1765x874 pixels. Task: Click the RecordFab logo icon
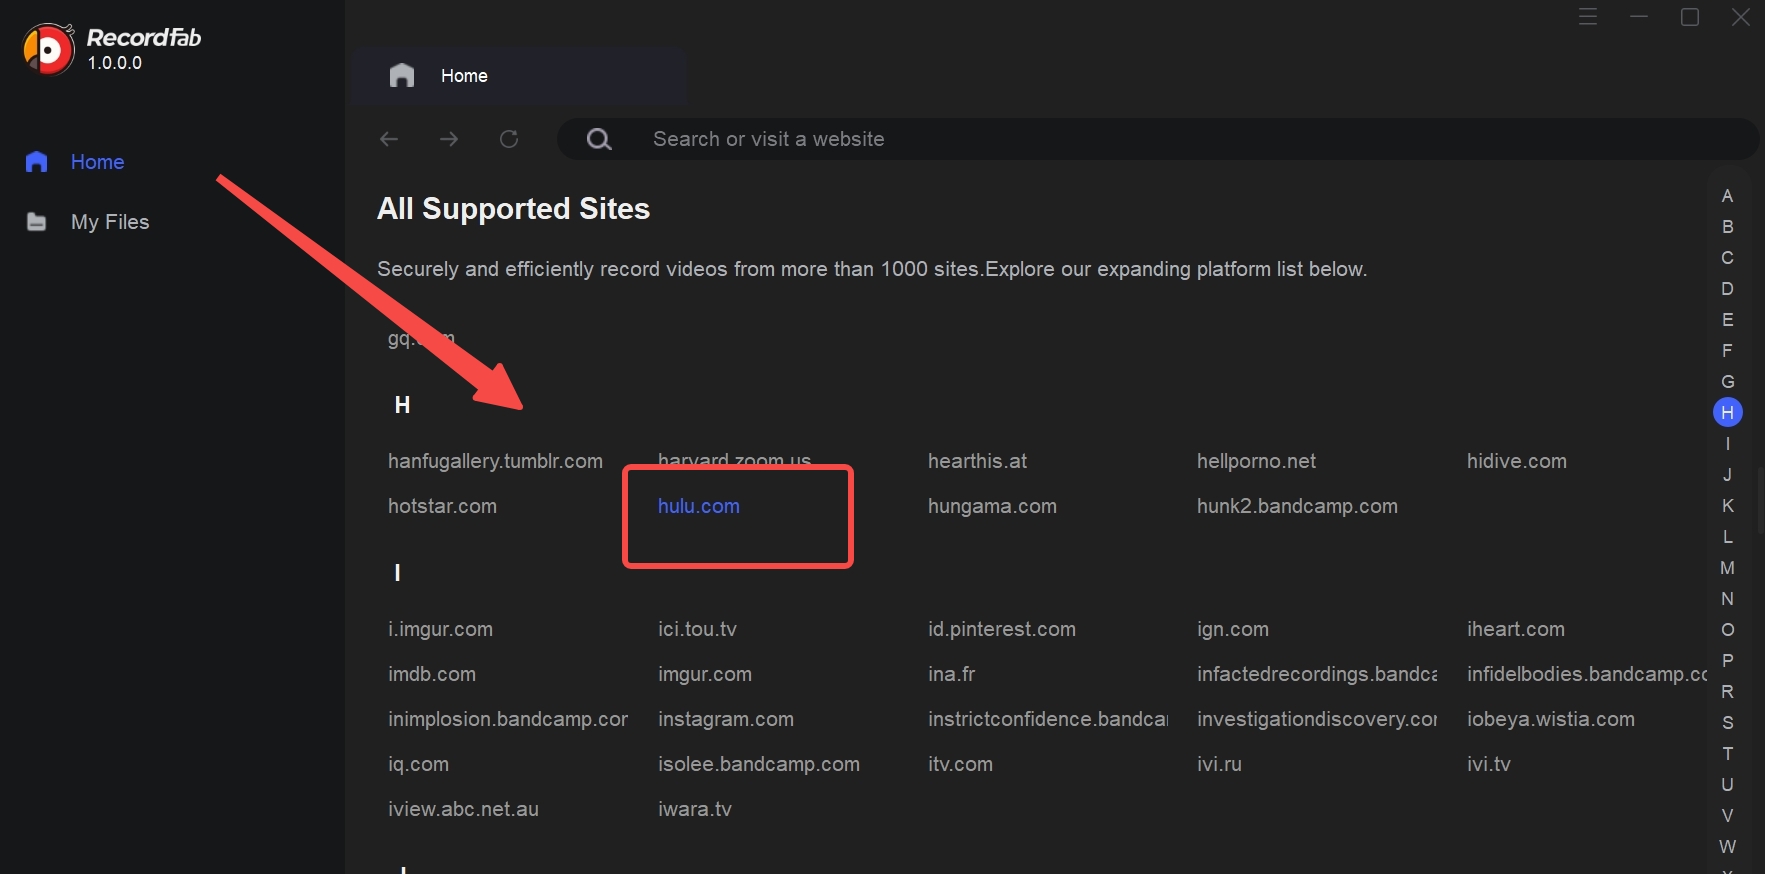pyautogui.click(x=49, y=48)
